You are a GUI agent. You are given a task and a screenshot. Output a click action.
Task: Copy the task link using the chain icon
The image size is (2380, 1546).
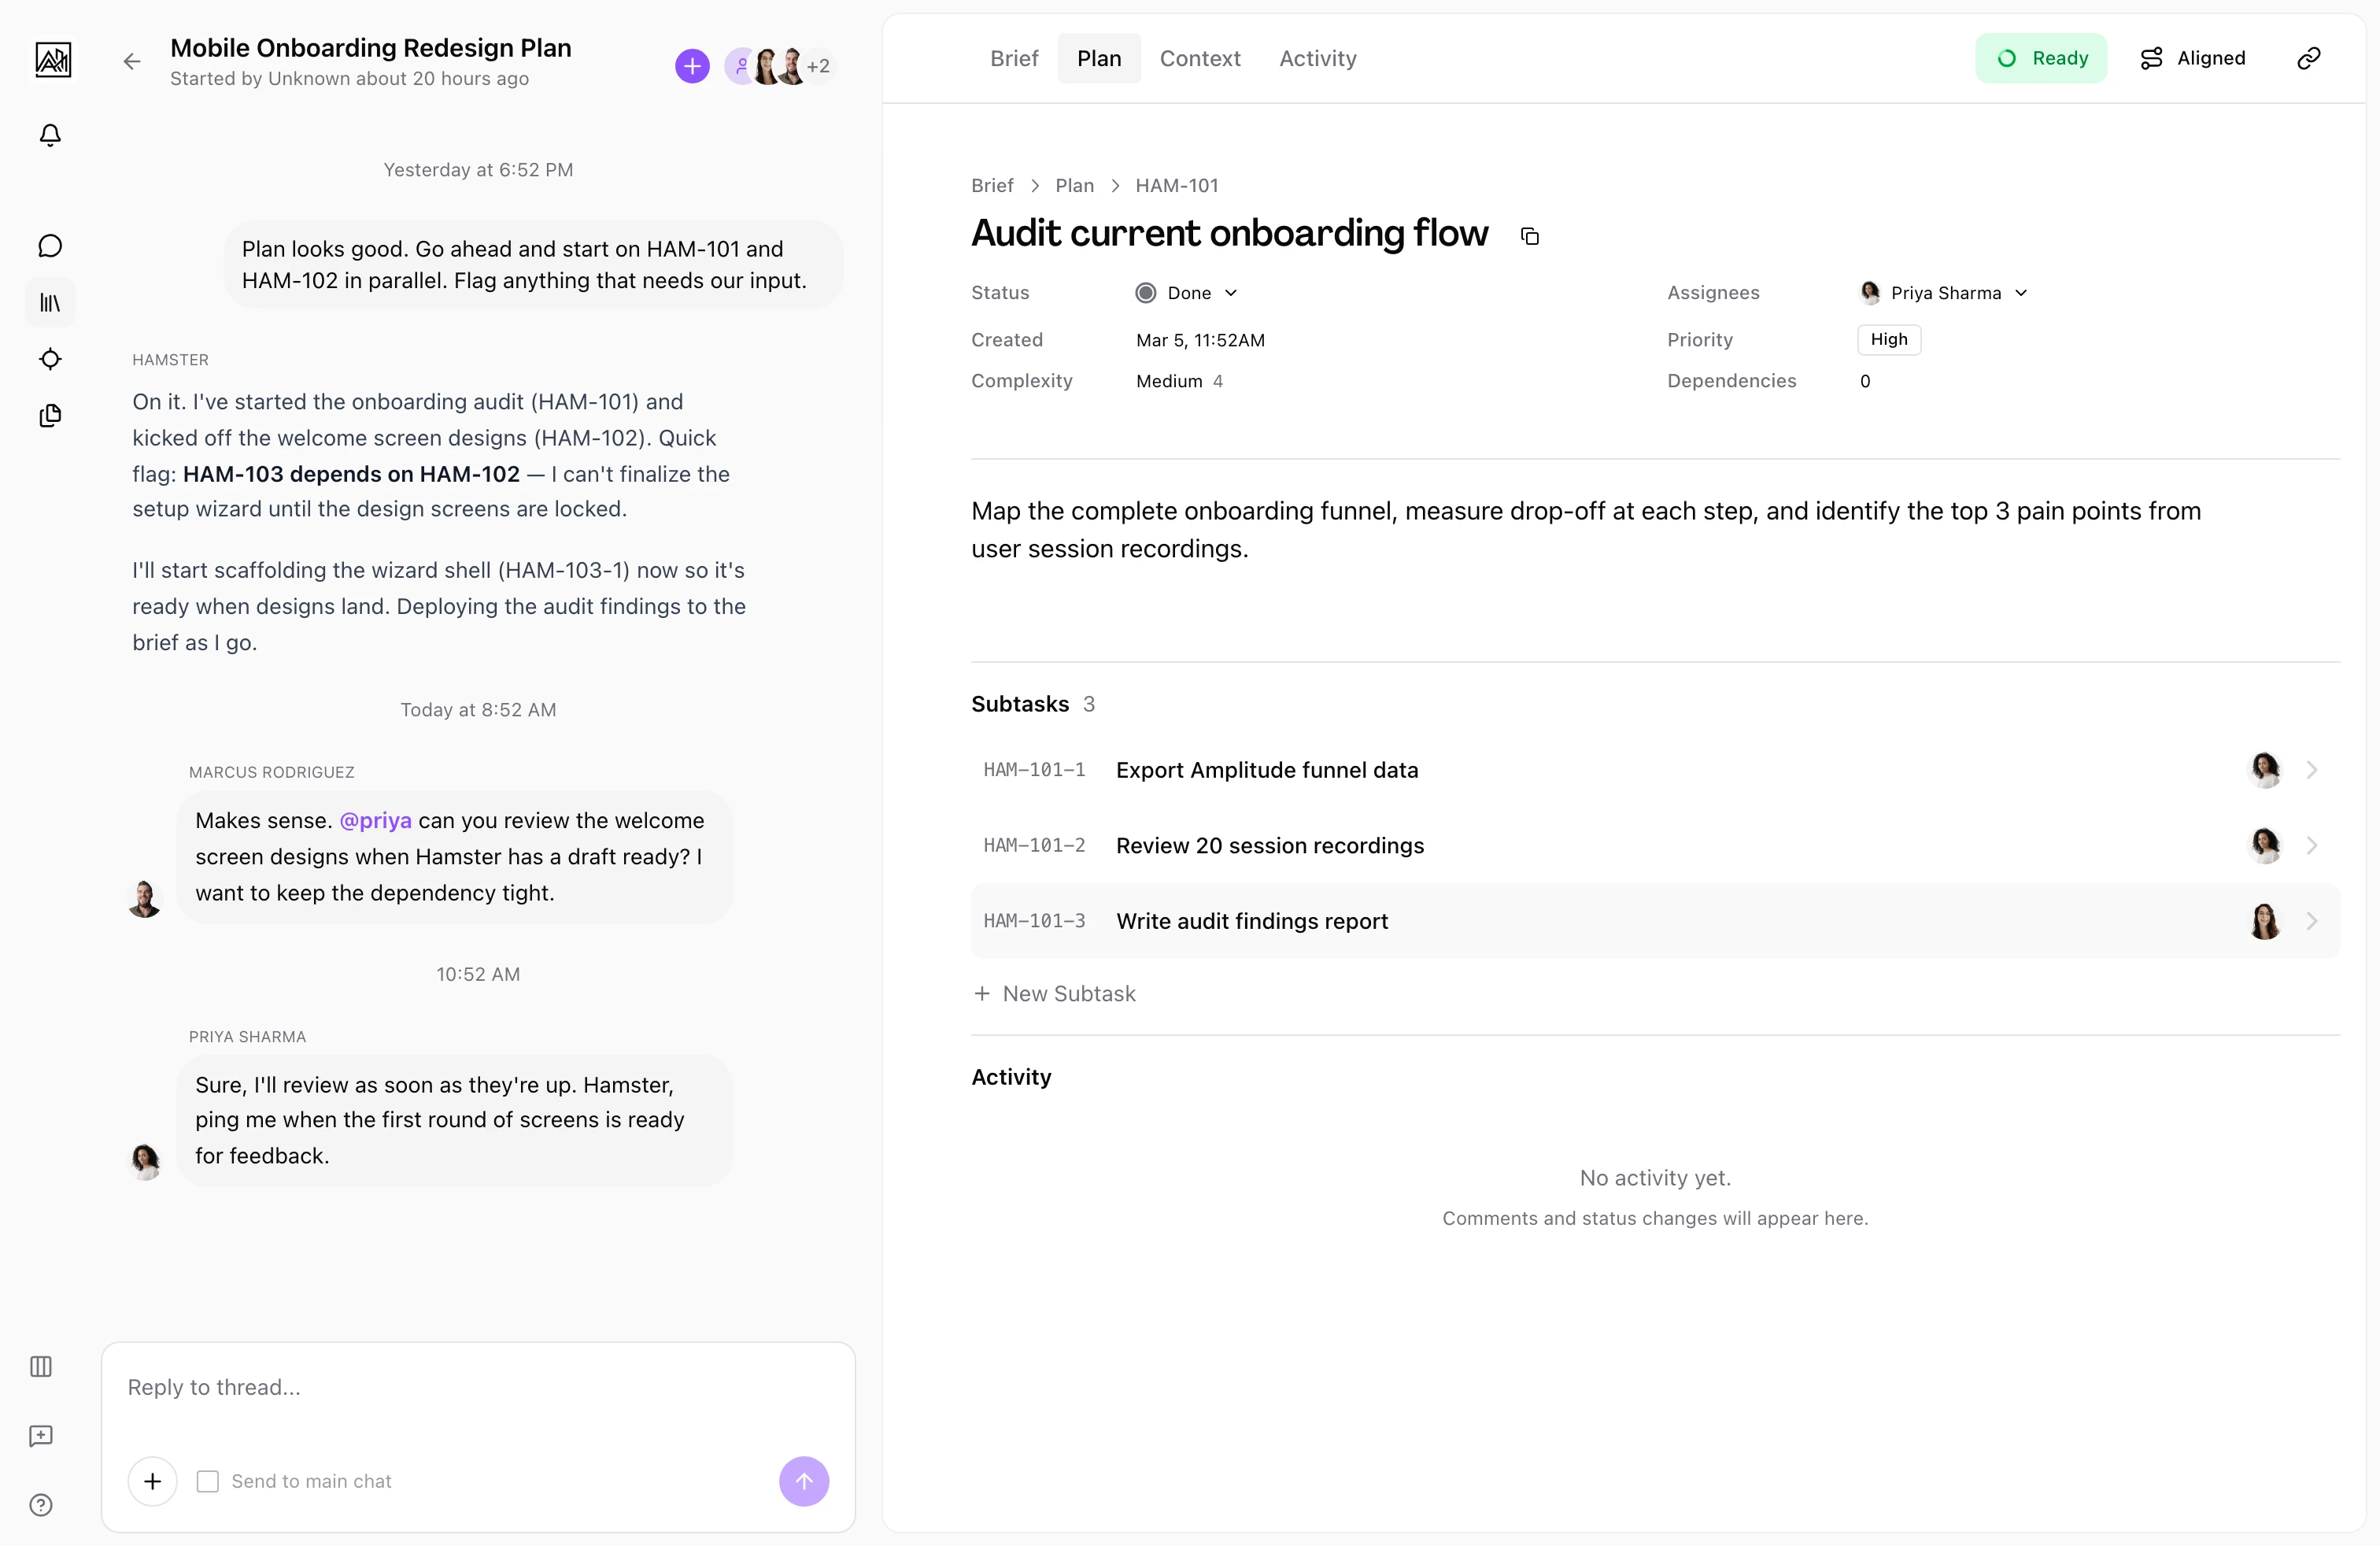[2308, 57]
